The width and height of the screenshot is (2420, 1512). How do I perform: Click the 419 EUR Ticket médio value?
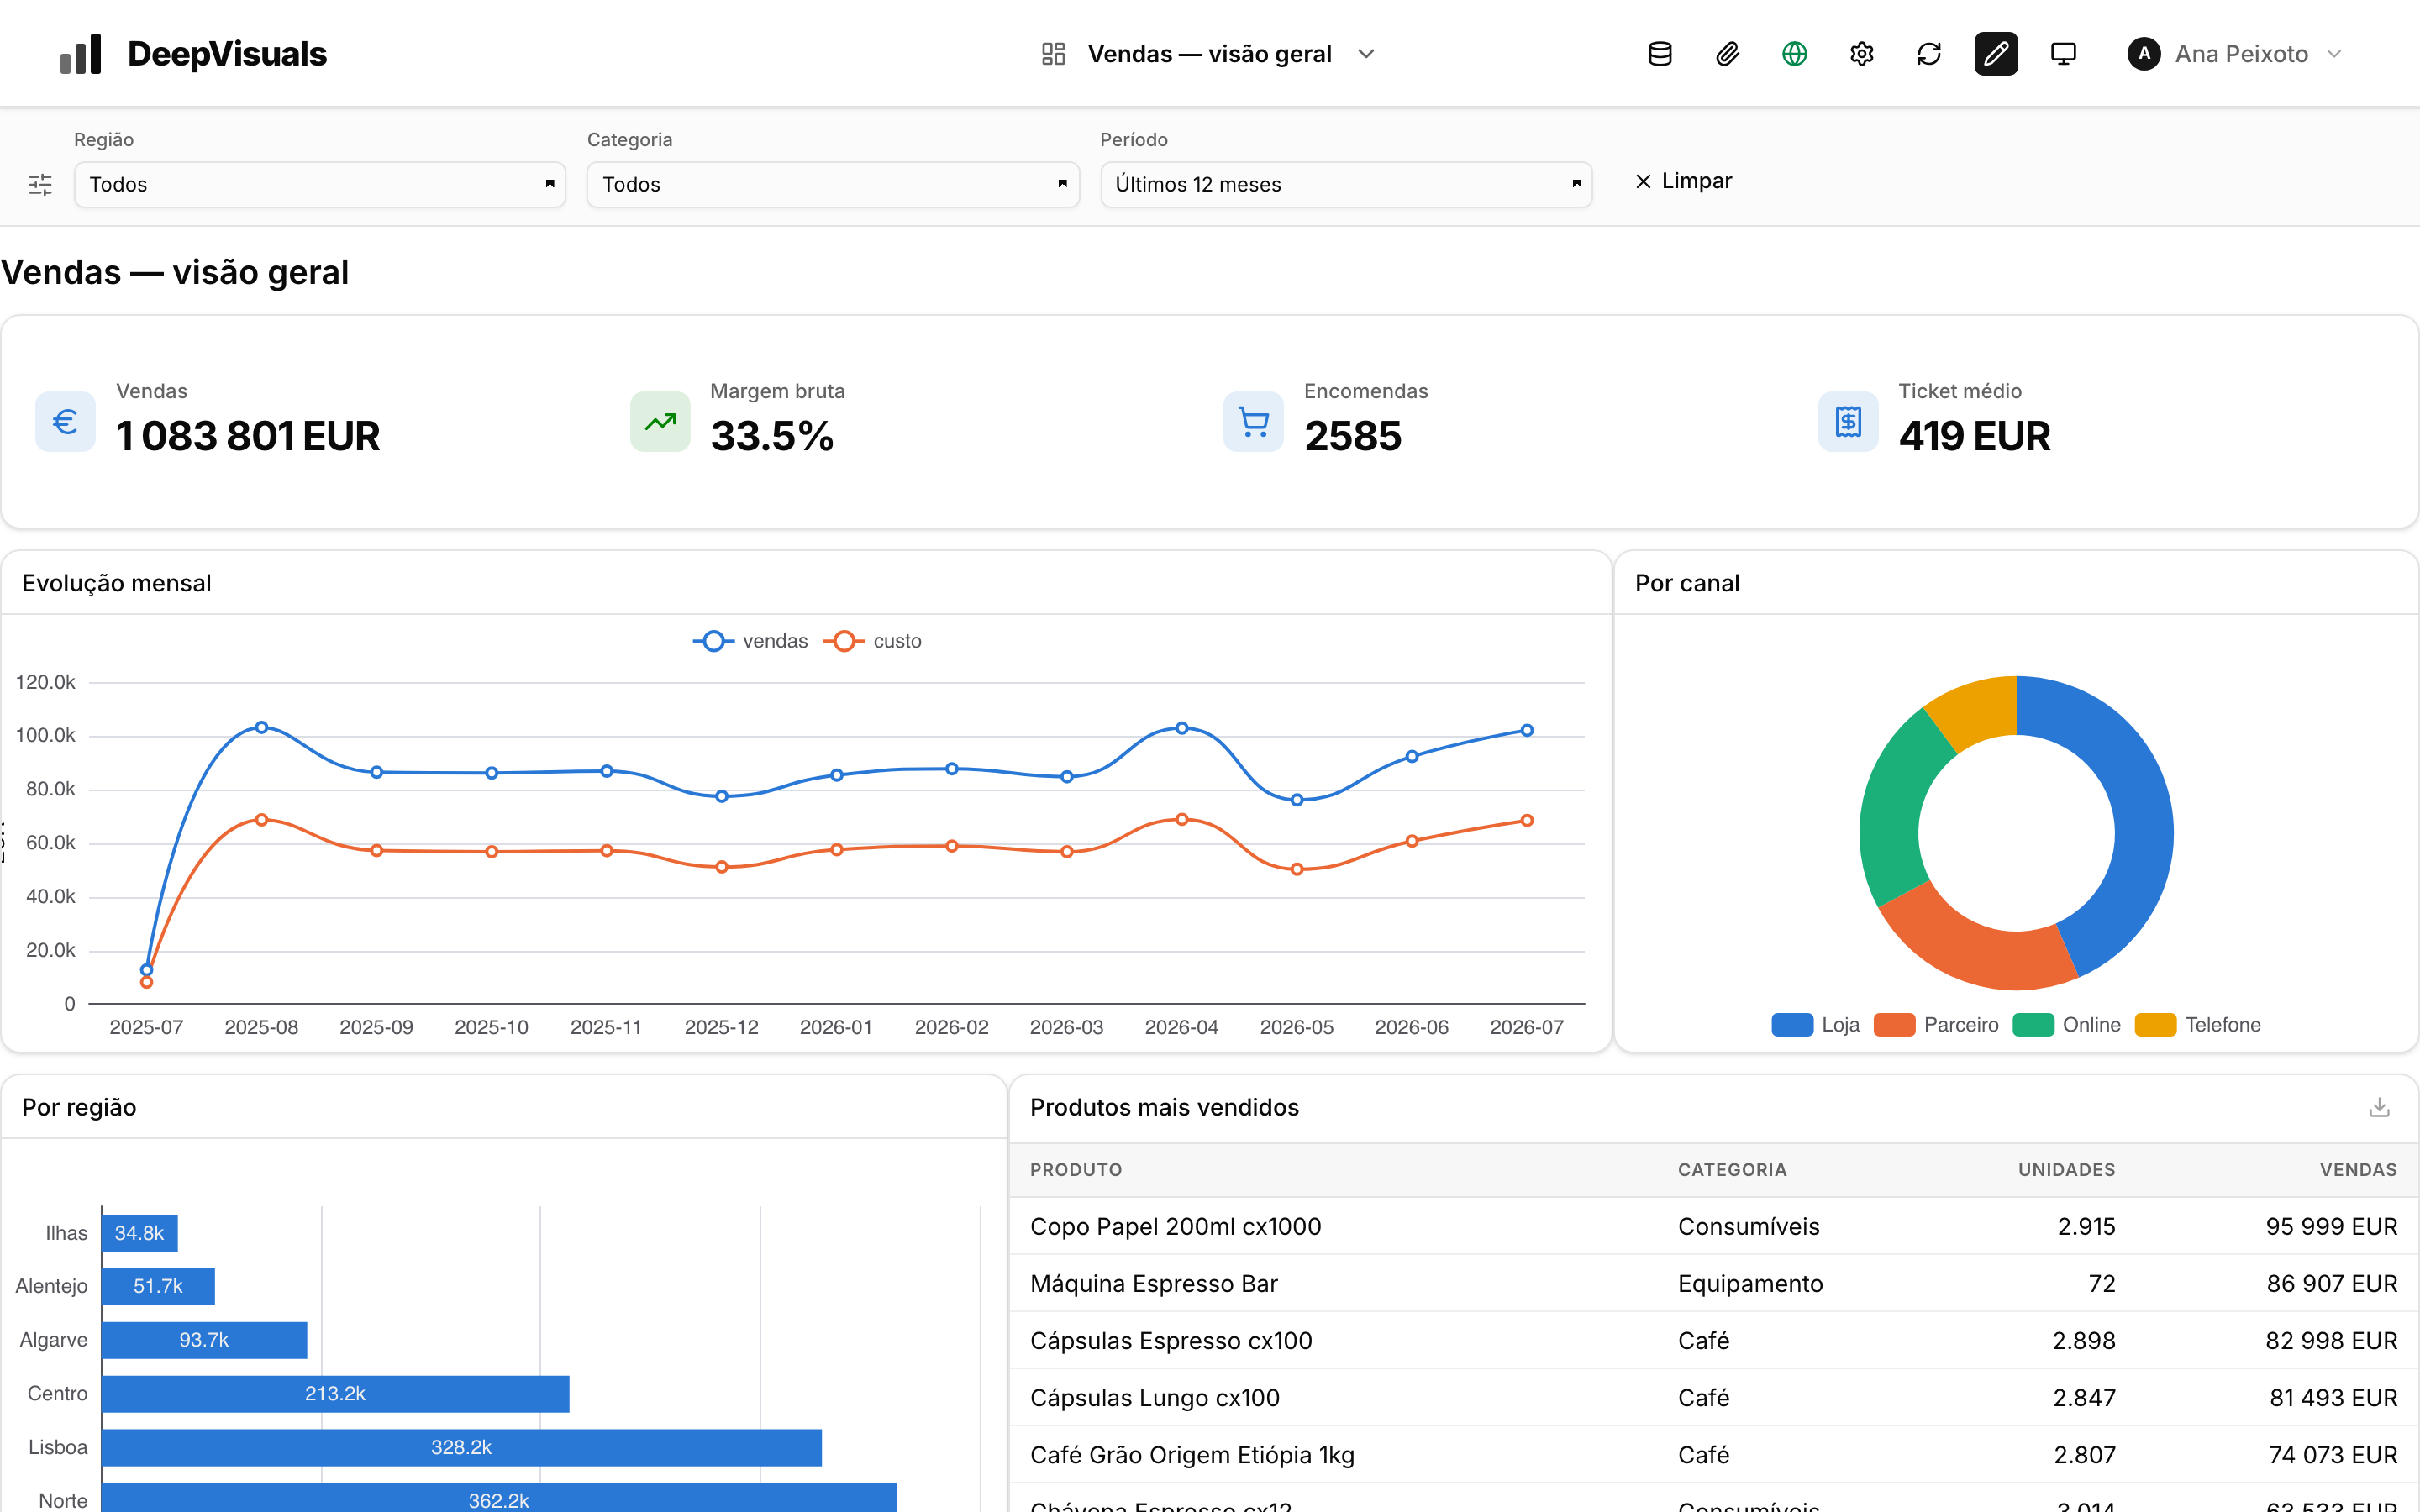coord(1975,436)
